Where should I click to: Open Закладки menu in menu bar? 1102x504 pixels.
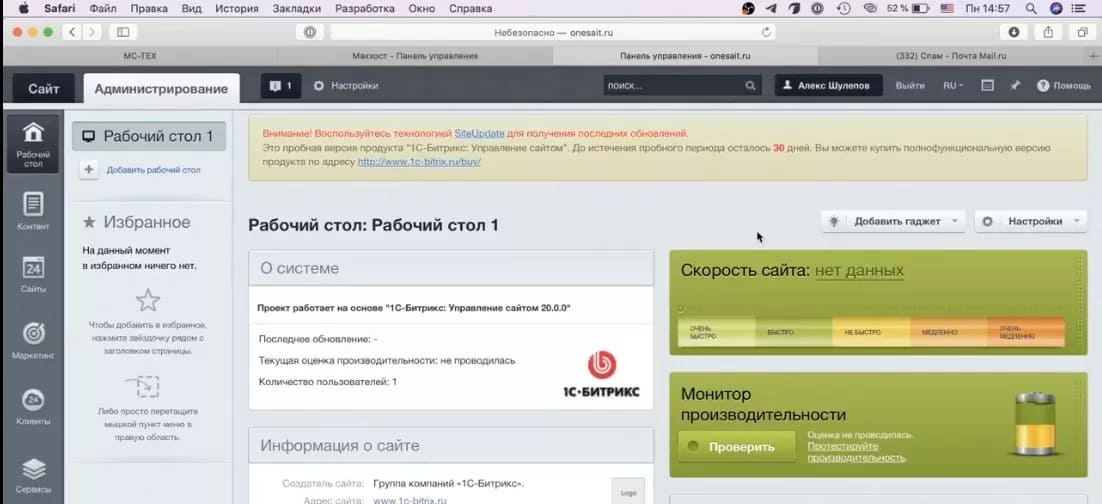[296, 8]
